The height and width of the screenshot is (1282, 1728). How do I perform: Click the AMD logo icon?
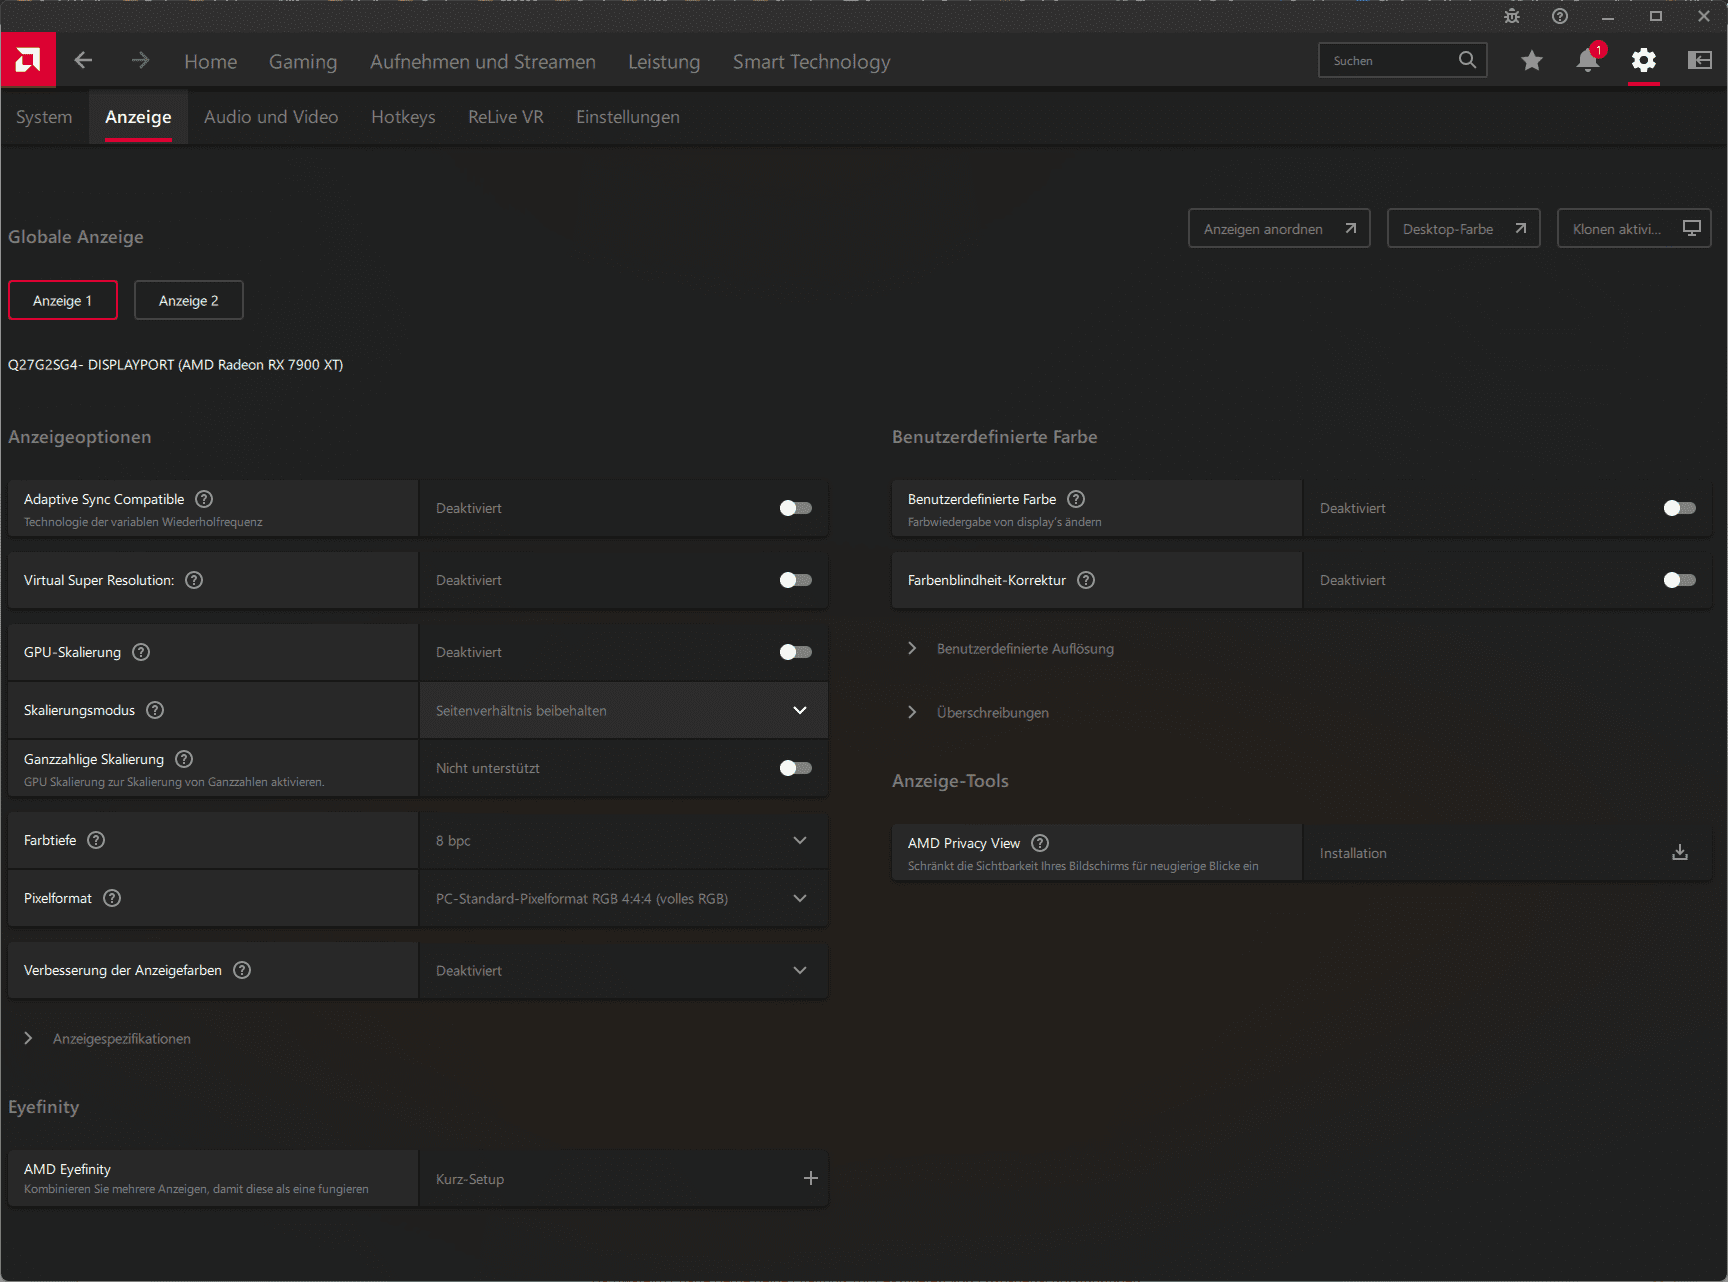click(28, 60)
